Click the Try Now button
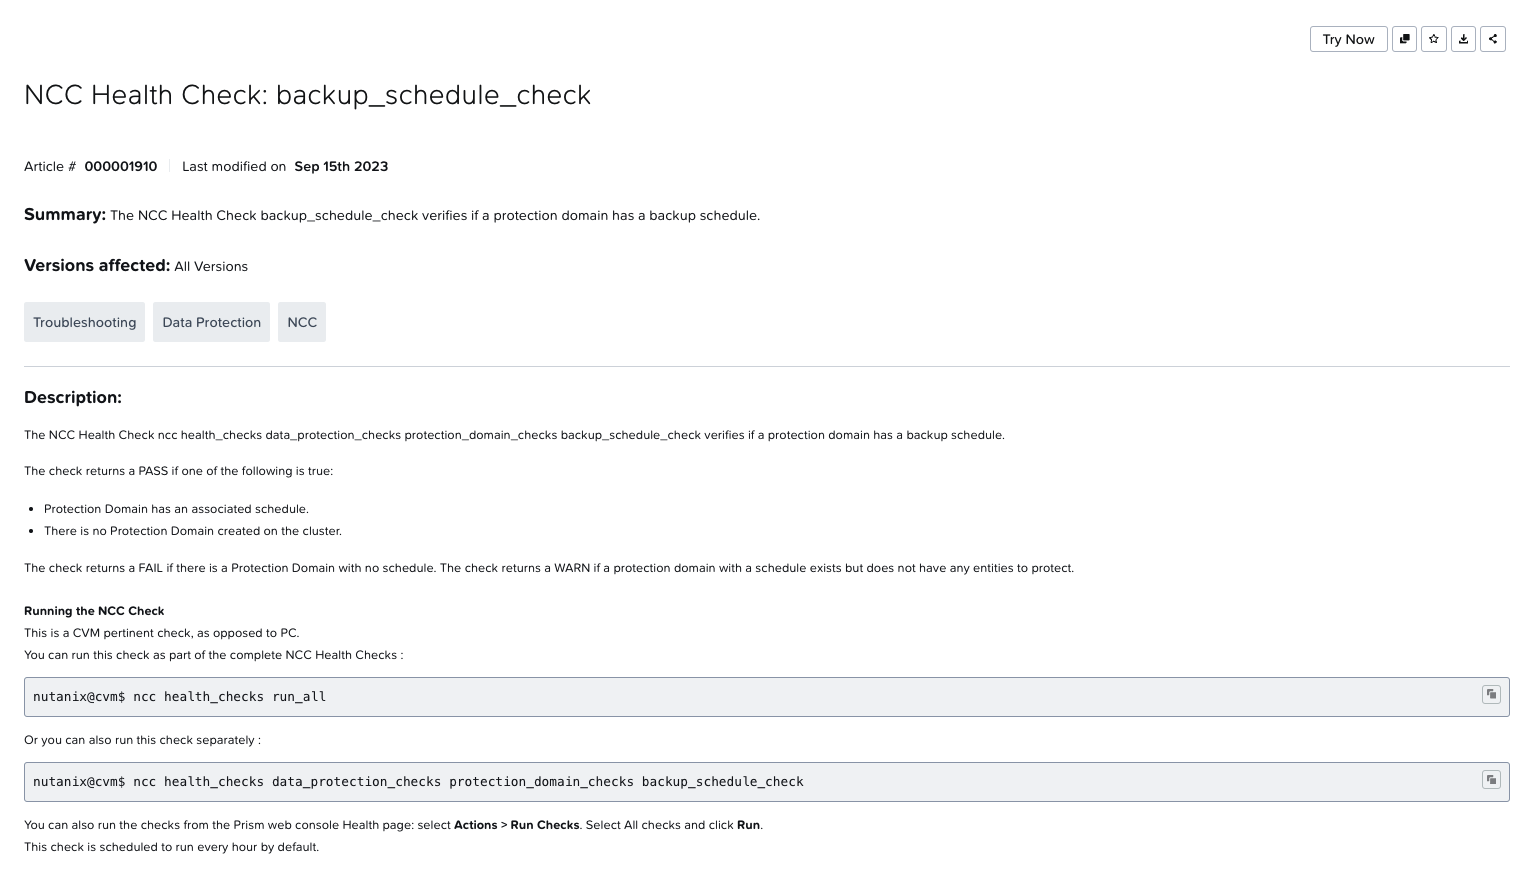 coord(1348,39)
